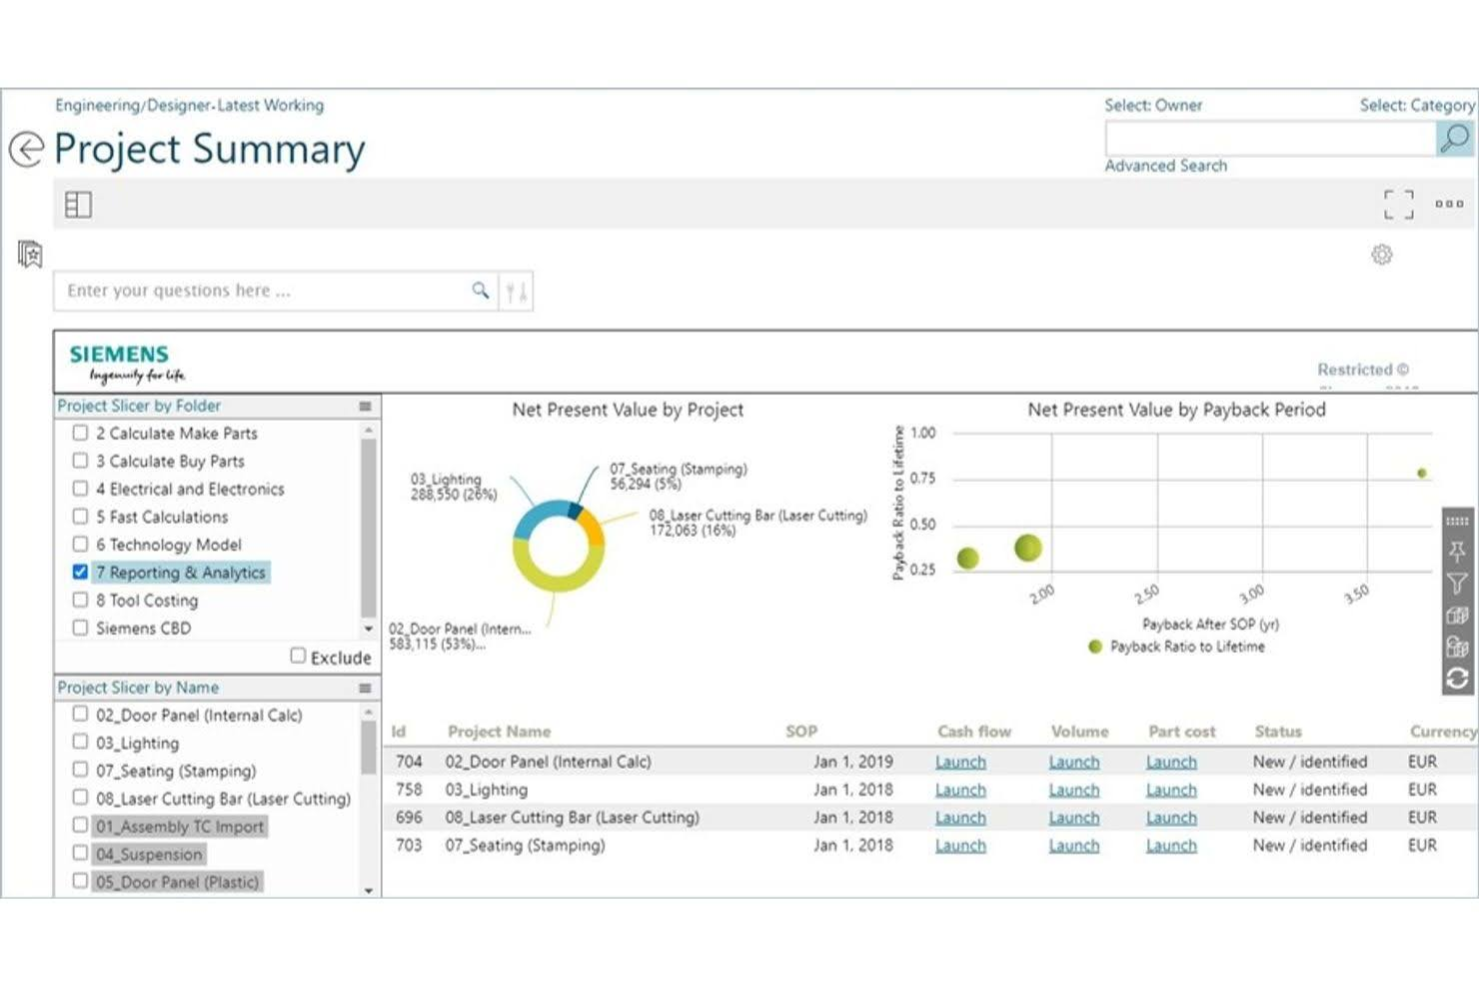Open Project Slicer by Name options menu

coord(364,688)
